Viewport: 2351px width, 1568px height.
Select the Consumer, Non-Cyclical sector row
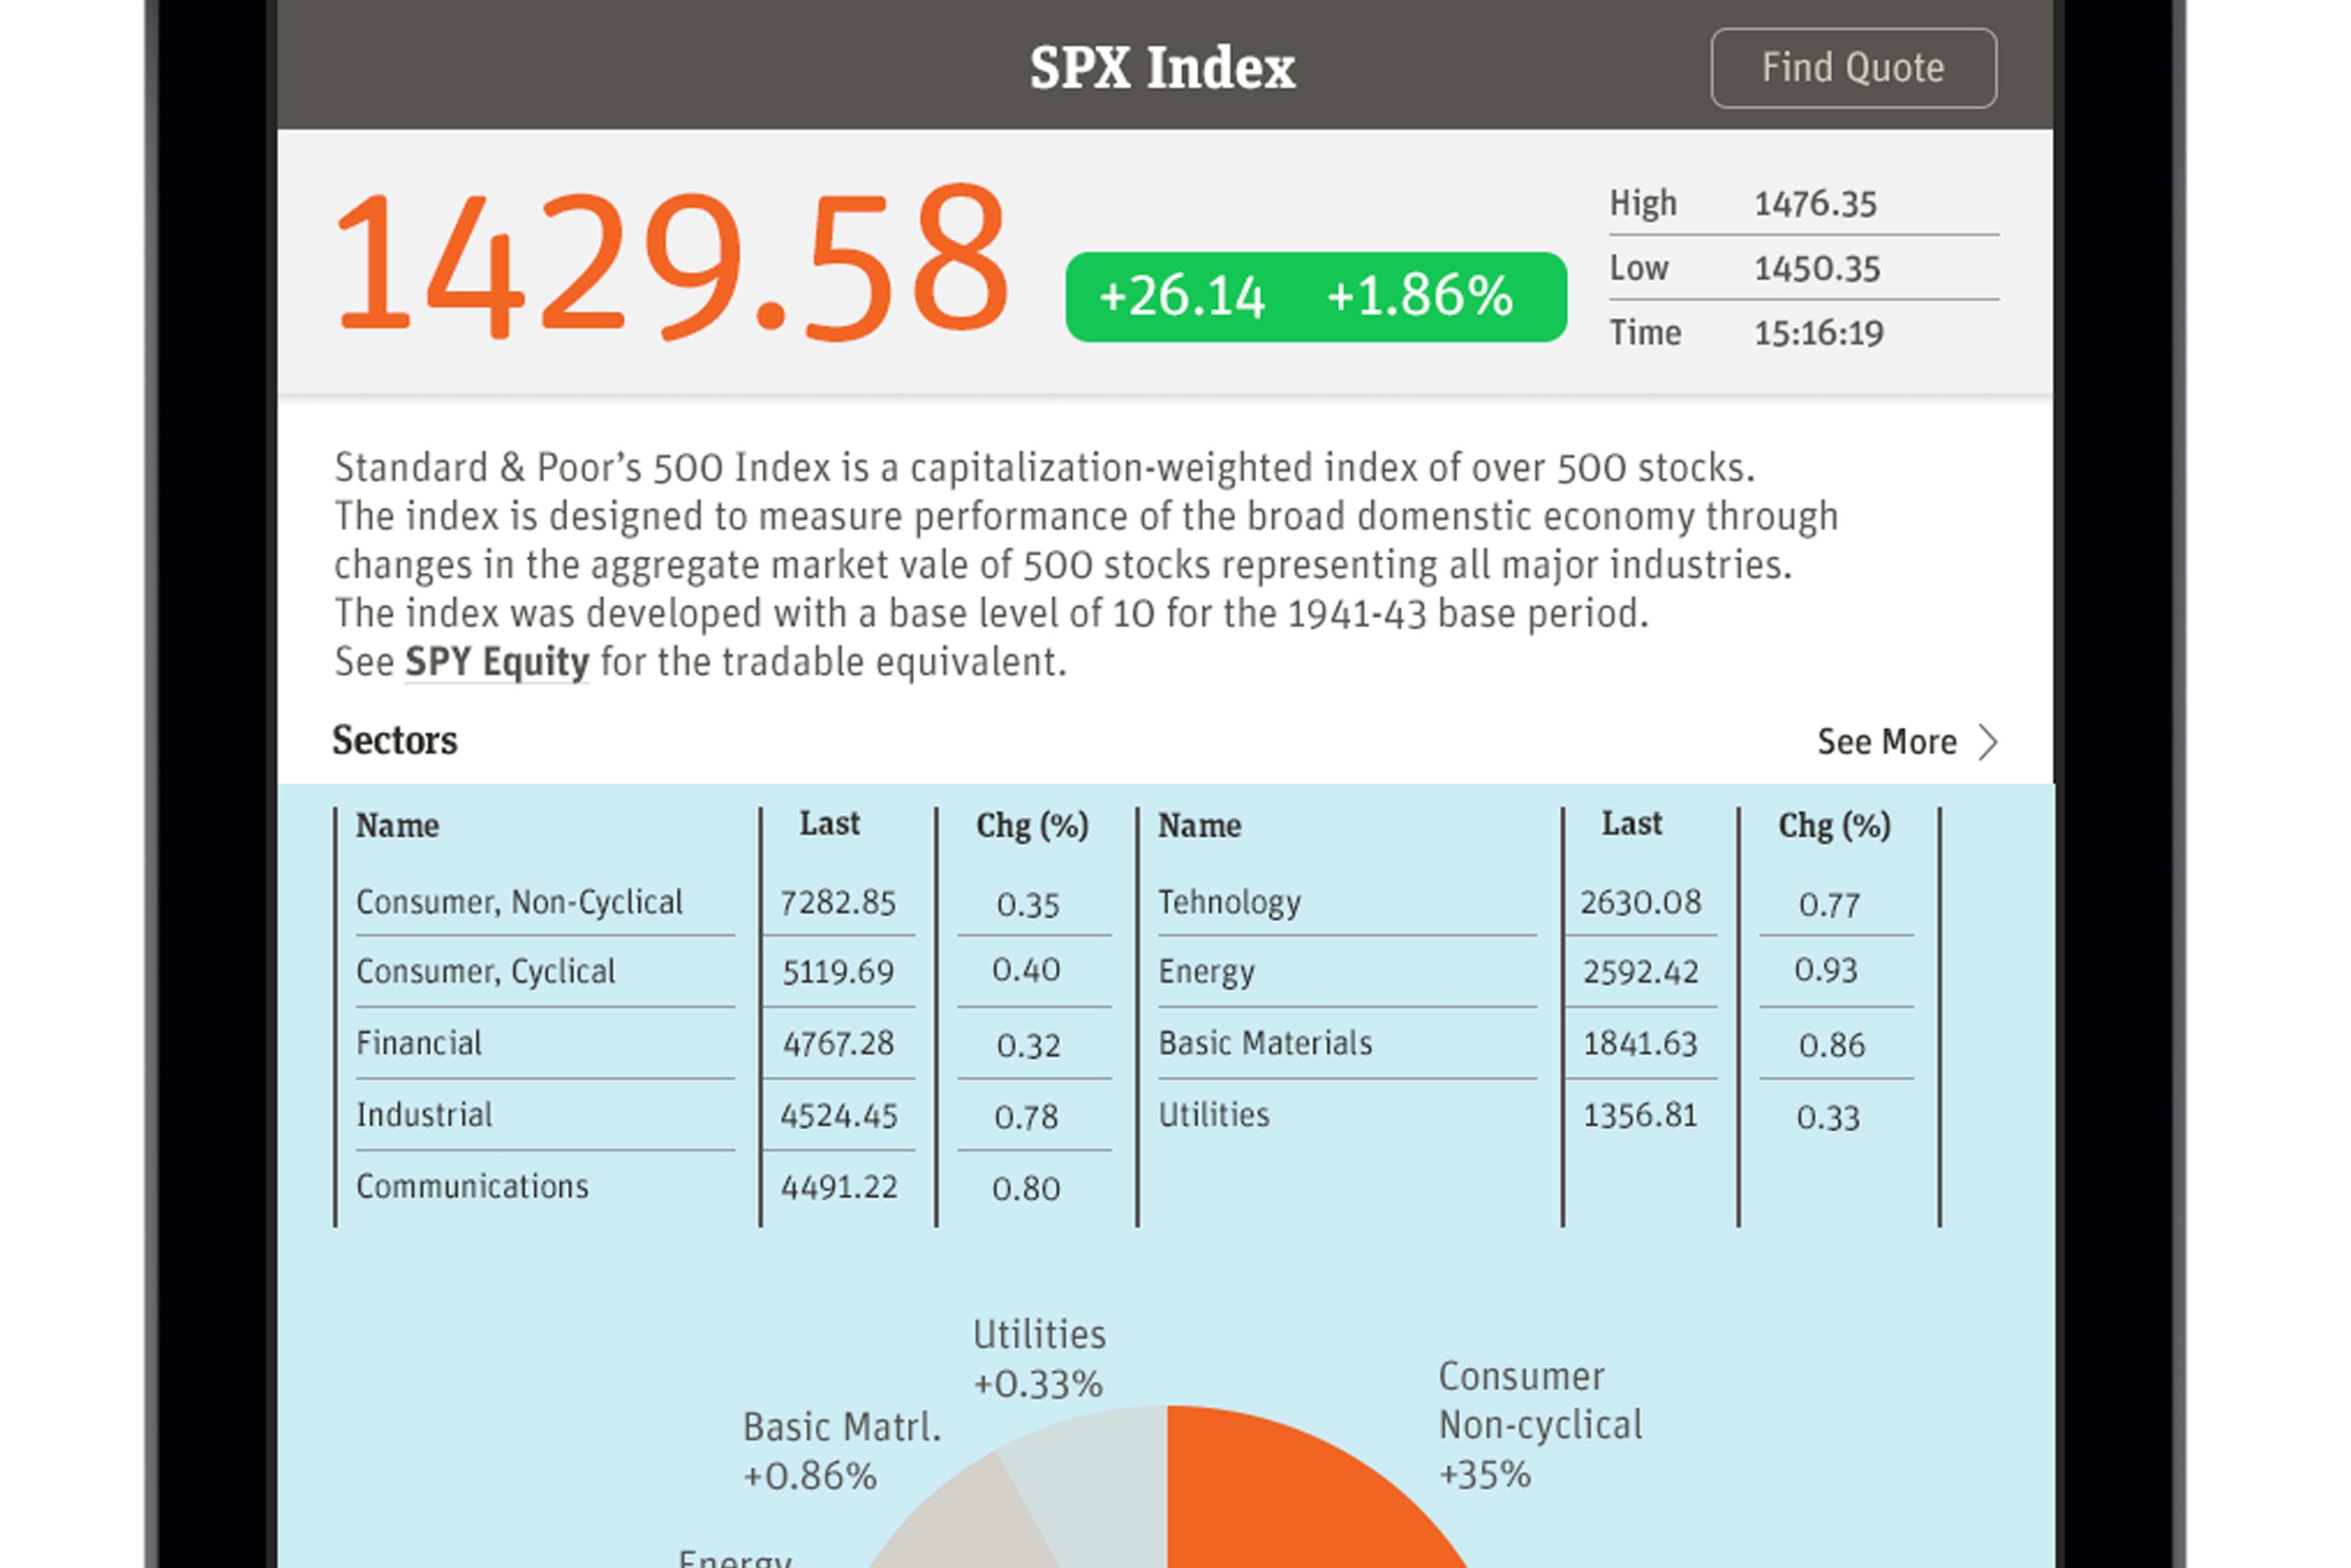(x=519, y=902)
